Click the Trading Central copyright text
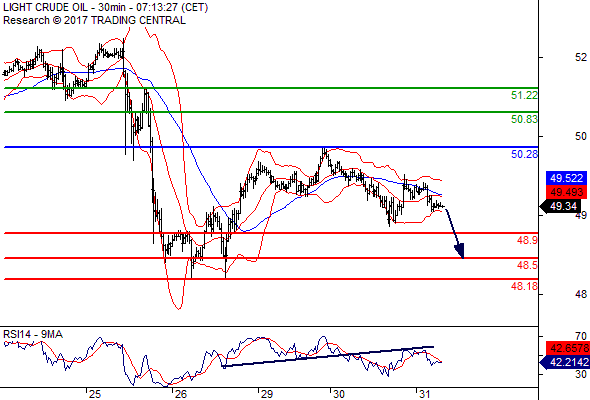 (94, 20)
